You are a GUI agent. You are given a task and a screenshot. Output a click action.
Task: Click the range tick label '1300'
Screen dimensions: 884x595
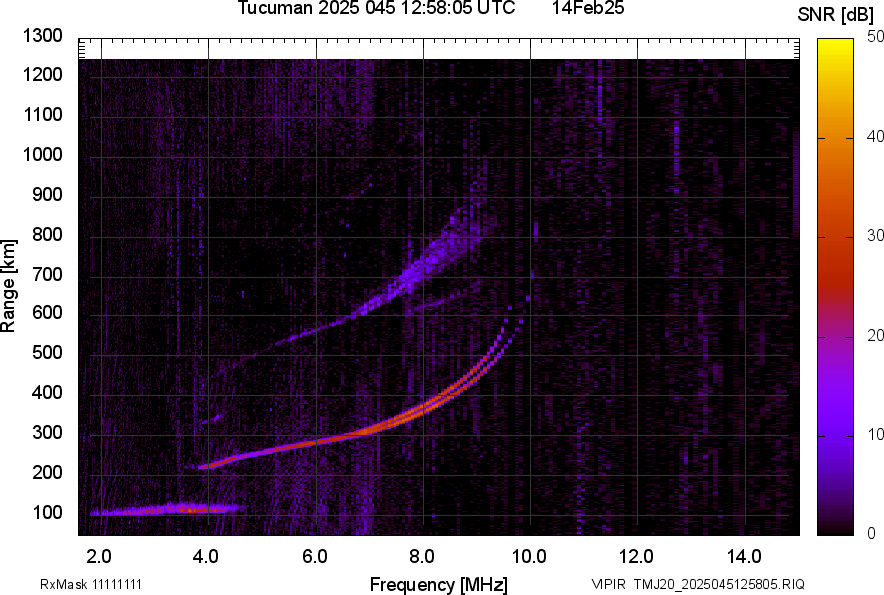point(42,36)
